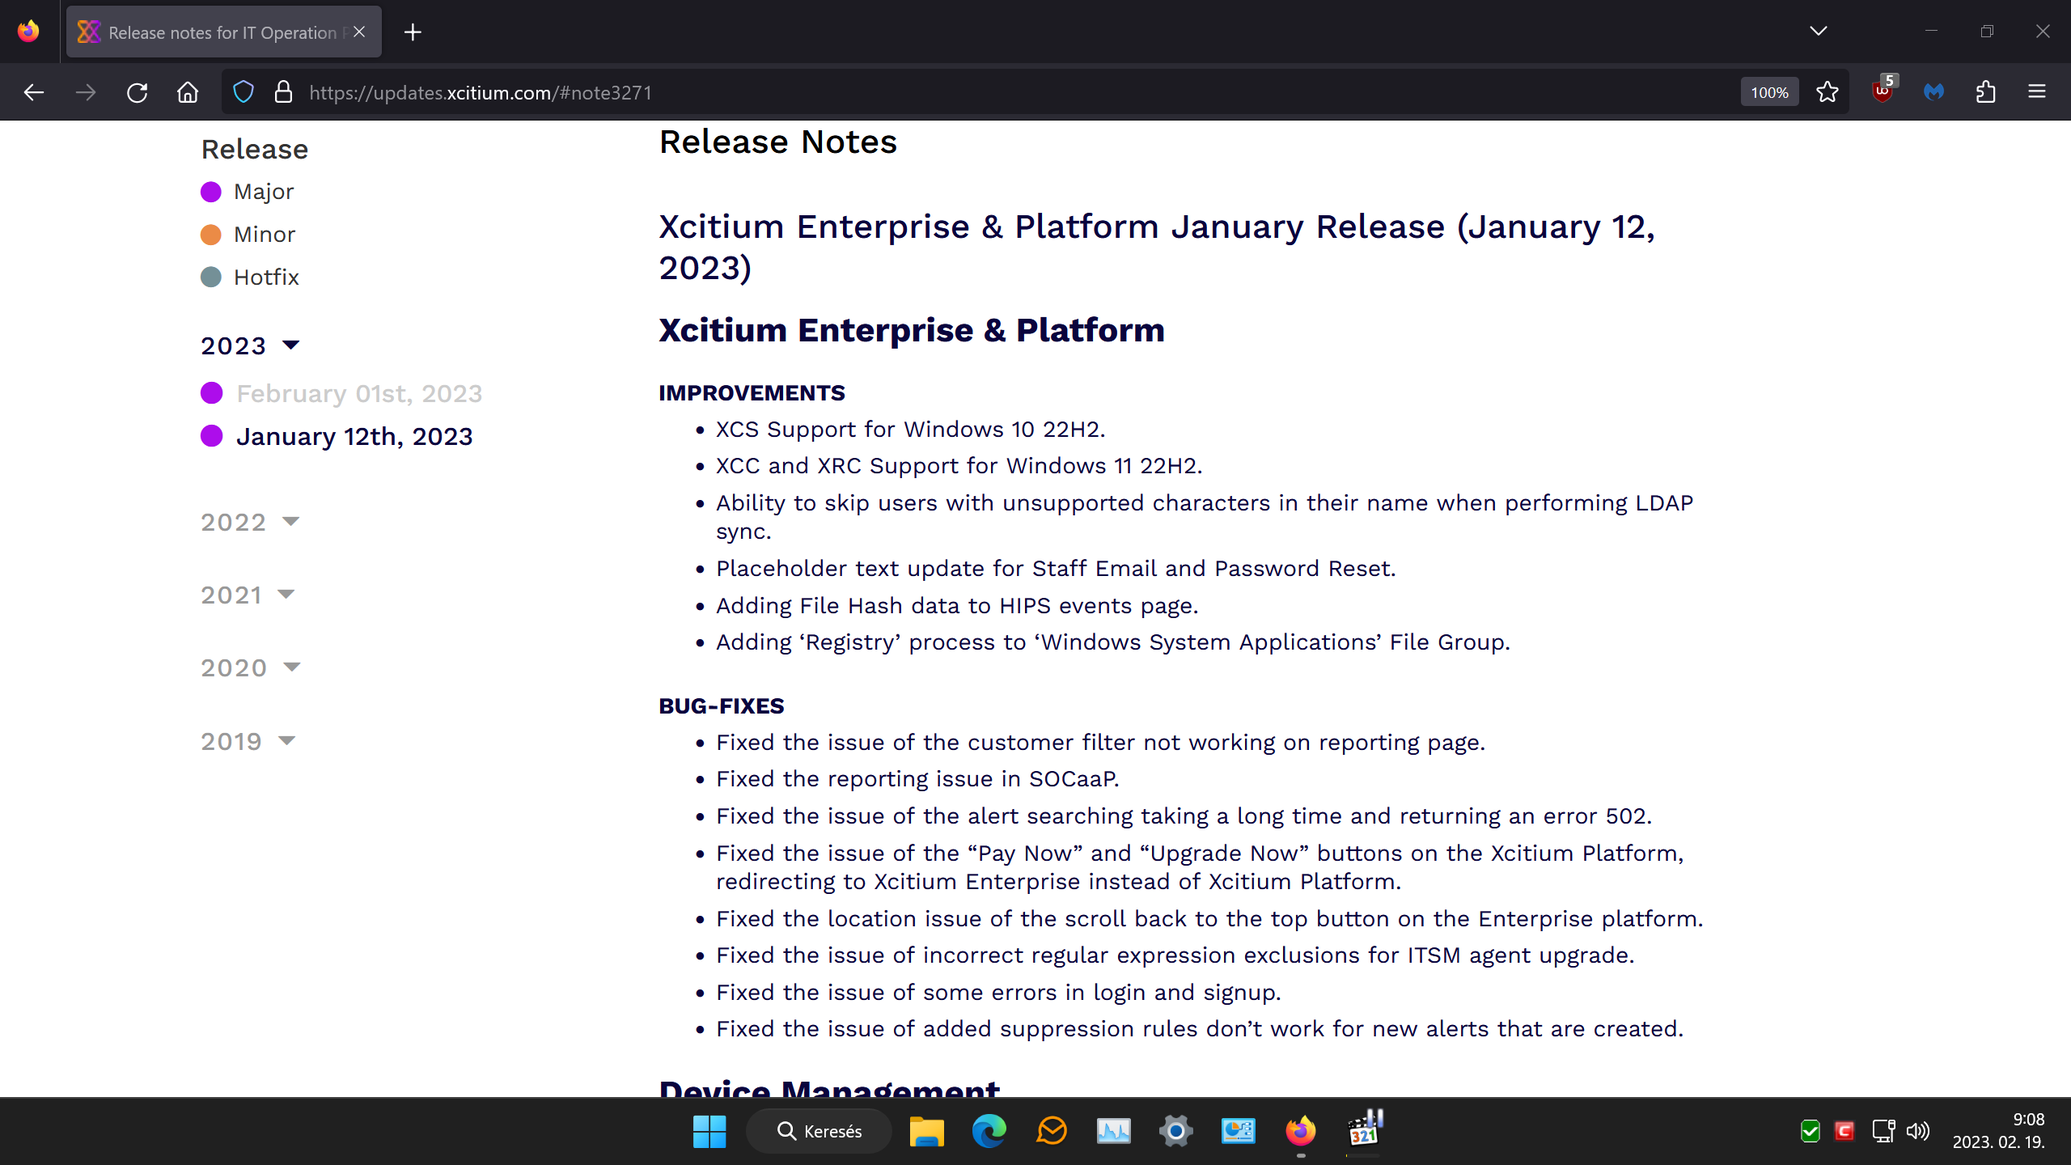The image size is (2071, 1165).
Task: Expand the 2019 year list
Action: (x=248, y=741)
